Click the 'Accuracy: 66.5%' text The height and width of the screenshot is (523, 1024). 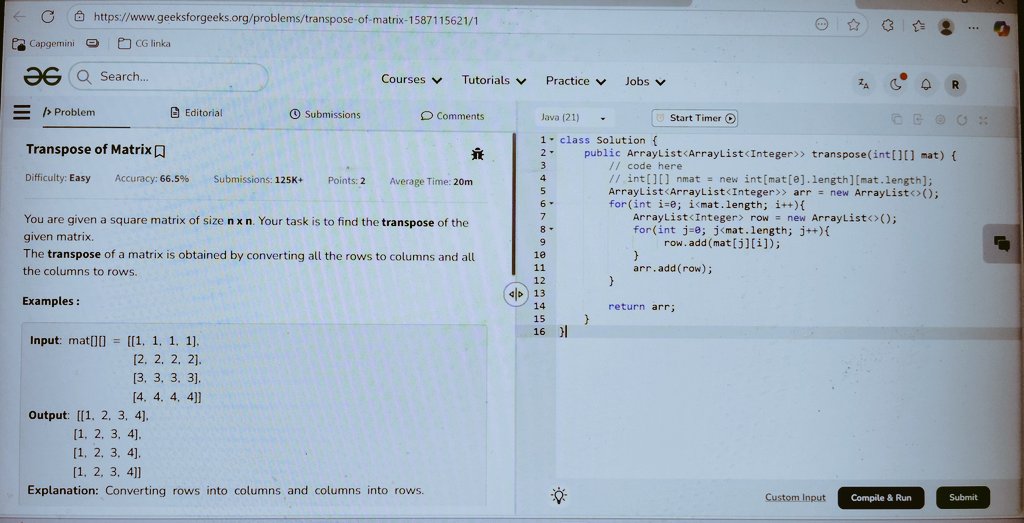(x=152, y=178)
